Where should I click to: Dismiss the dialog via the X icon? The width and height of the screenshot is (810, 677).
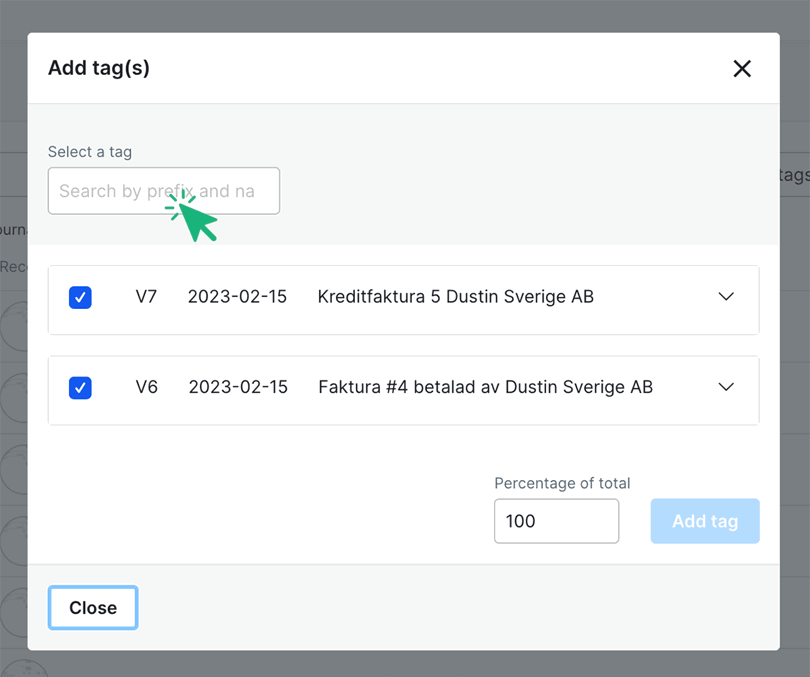pos(742,68)
